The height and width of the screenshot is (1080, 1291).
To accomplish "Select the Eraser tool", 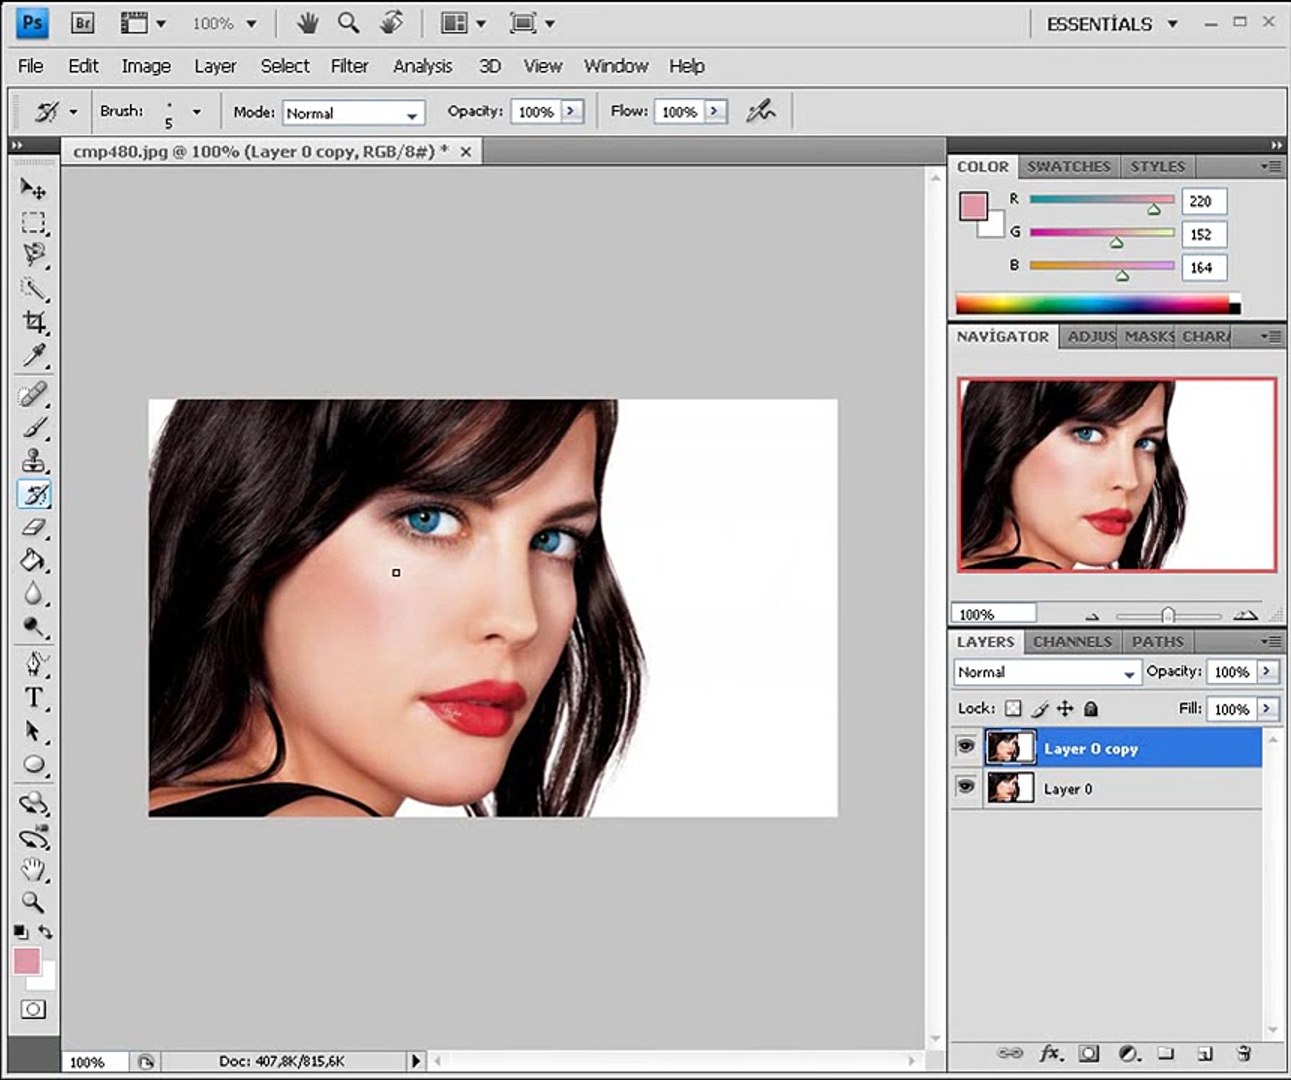I will pyautogui.click(x=34, y=528).
